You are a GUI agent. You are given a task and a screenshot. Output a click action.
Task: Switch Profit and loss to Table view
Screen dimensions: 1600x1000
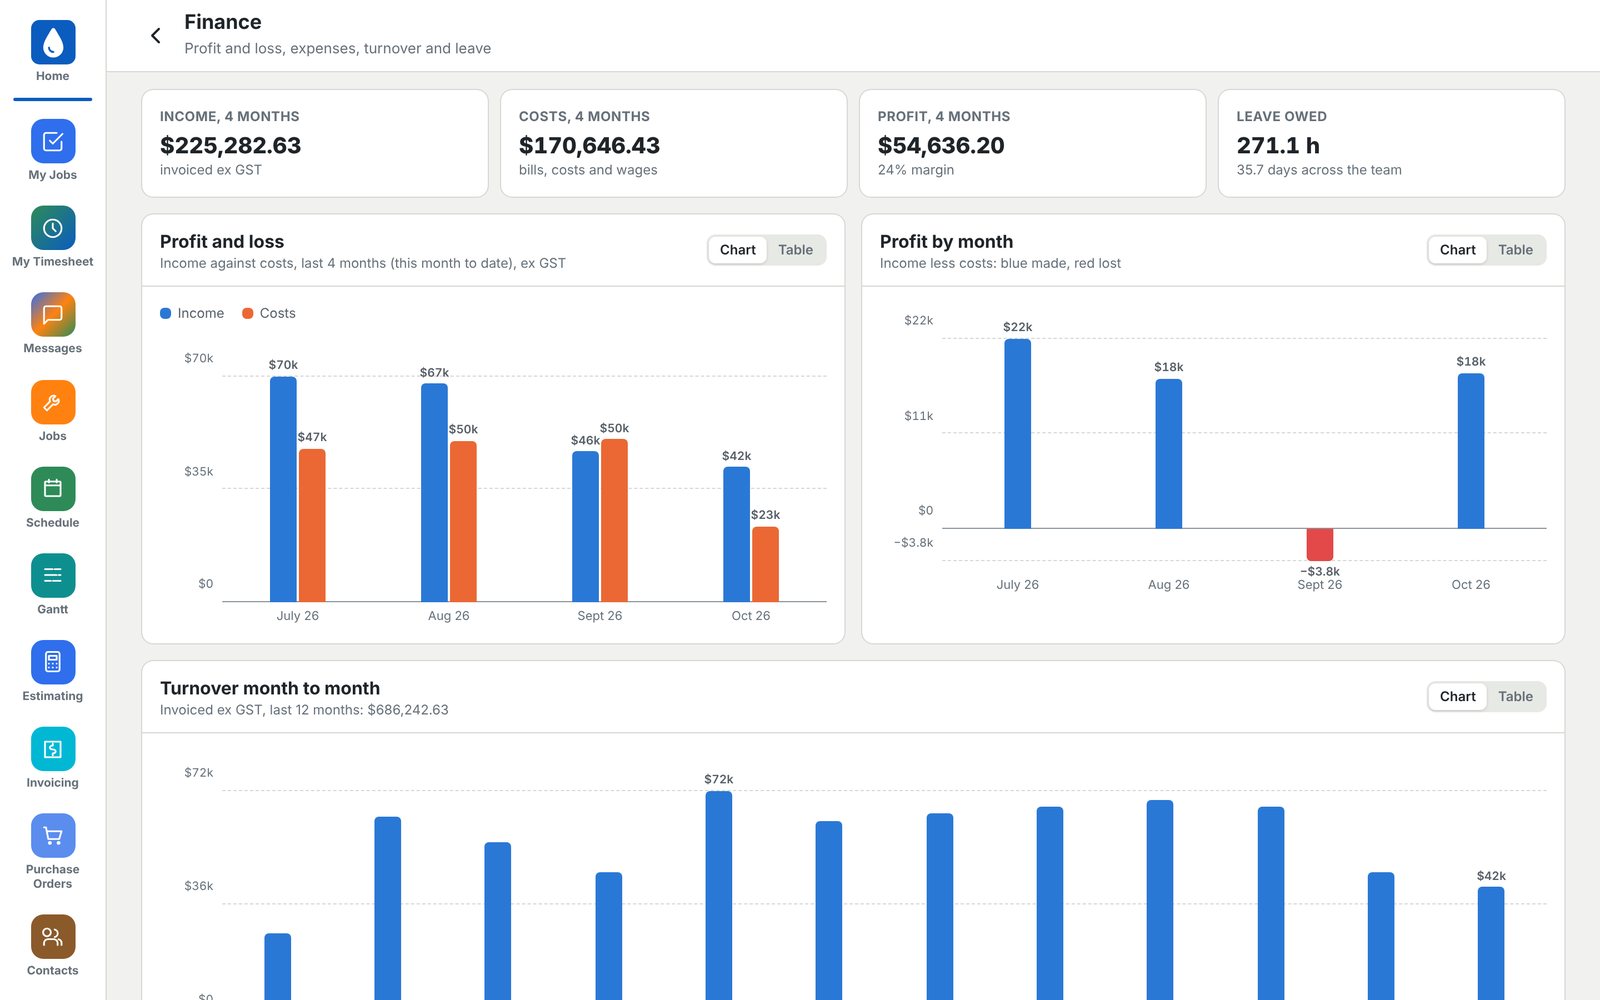coord(796,250)
